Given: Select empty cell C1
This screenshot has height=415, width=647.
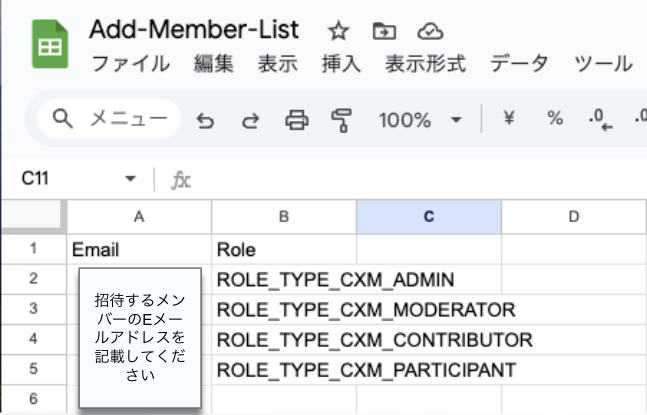Looking at the screenshot, I should pyautogui.click(x=429, y=249).
